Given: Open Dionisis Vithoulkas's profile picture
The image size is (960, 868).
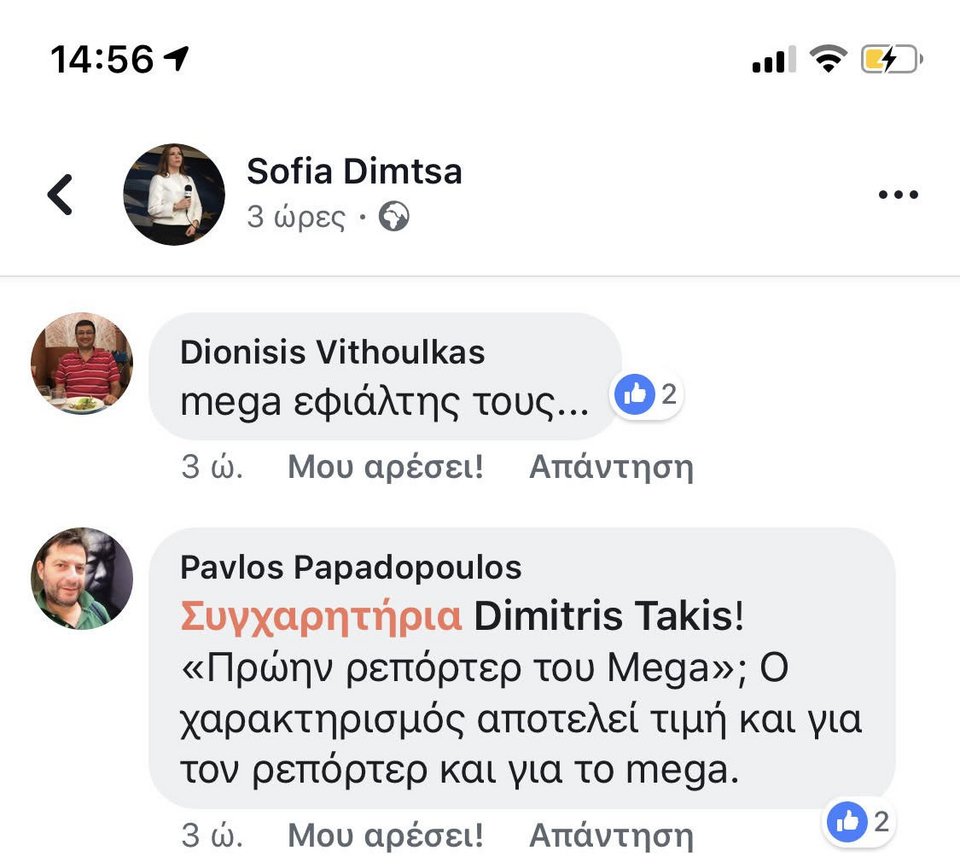Looking at the screenshot, I should pos(82,363).
